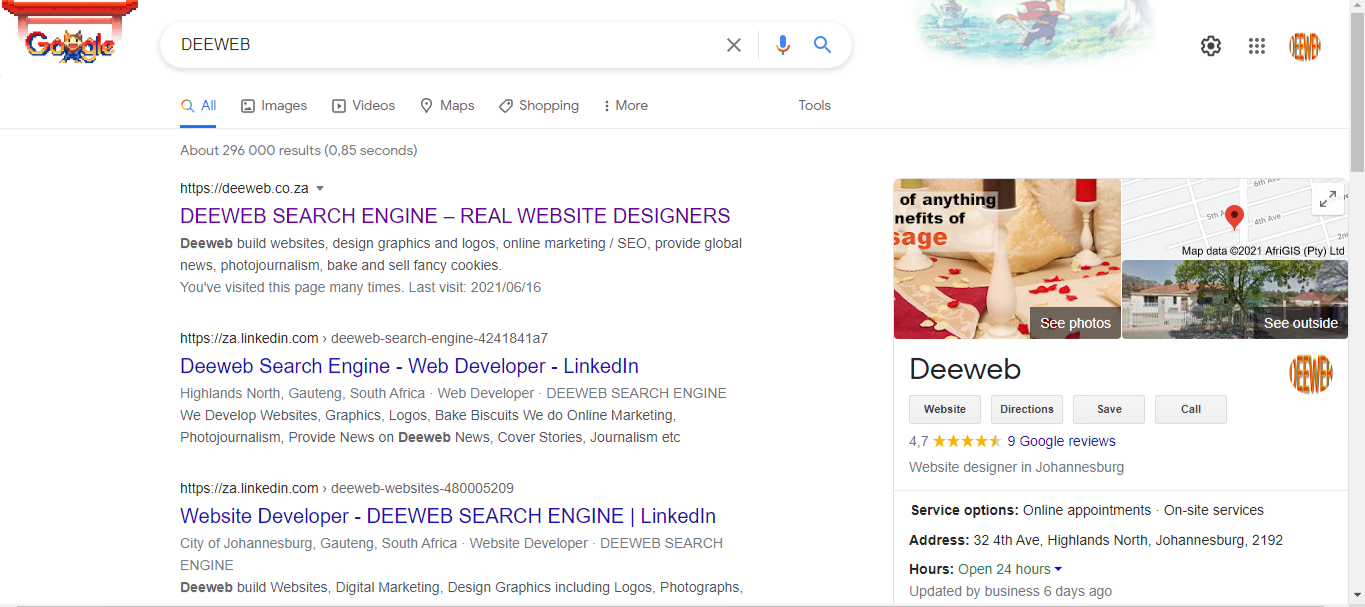Switch to the Shopping tab
Screen dimensions: 1365x607
pyautogui.click(x=539, y=105)
